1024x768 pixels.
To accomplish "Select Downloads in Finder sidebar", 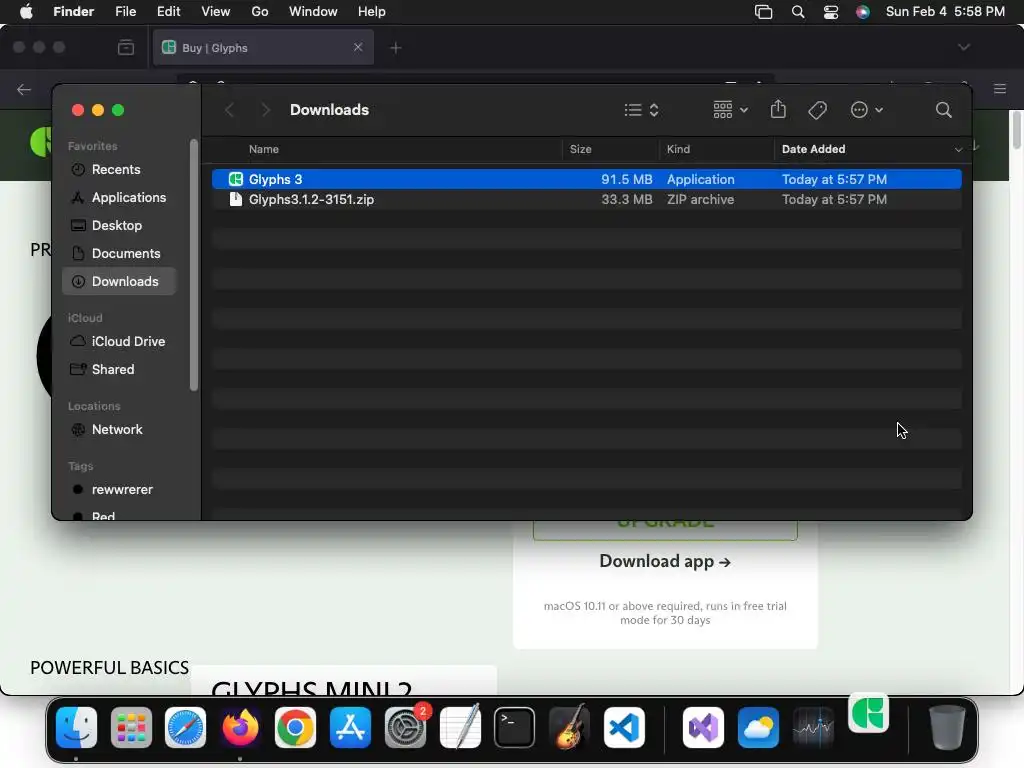I will coord(119,281).
